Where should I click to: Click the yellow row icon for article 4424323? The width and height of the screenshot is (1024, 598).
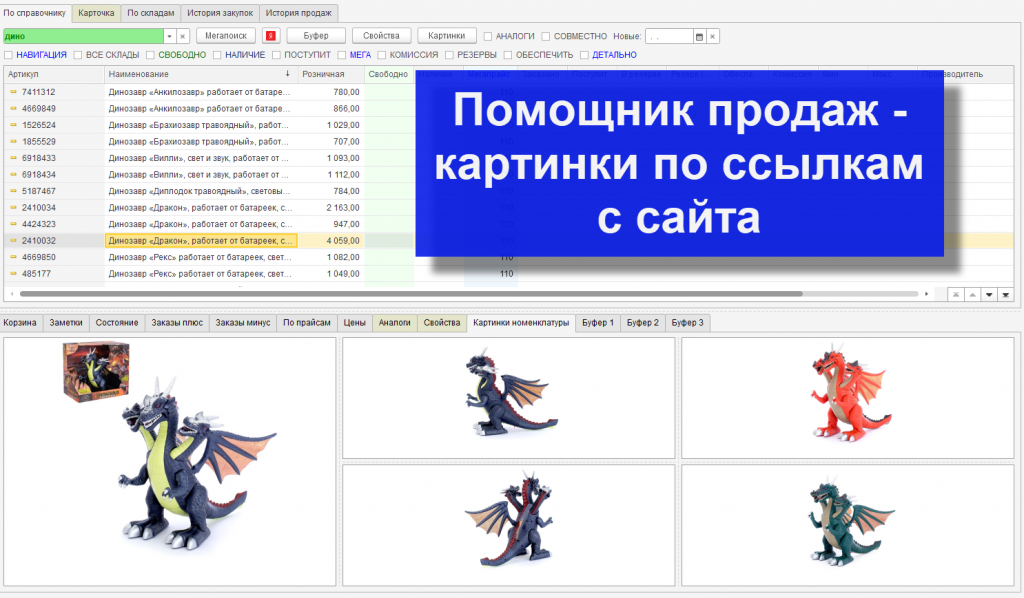tap(13, 224)
